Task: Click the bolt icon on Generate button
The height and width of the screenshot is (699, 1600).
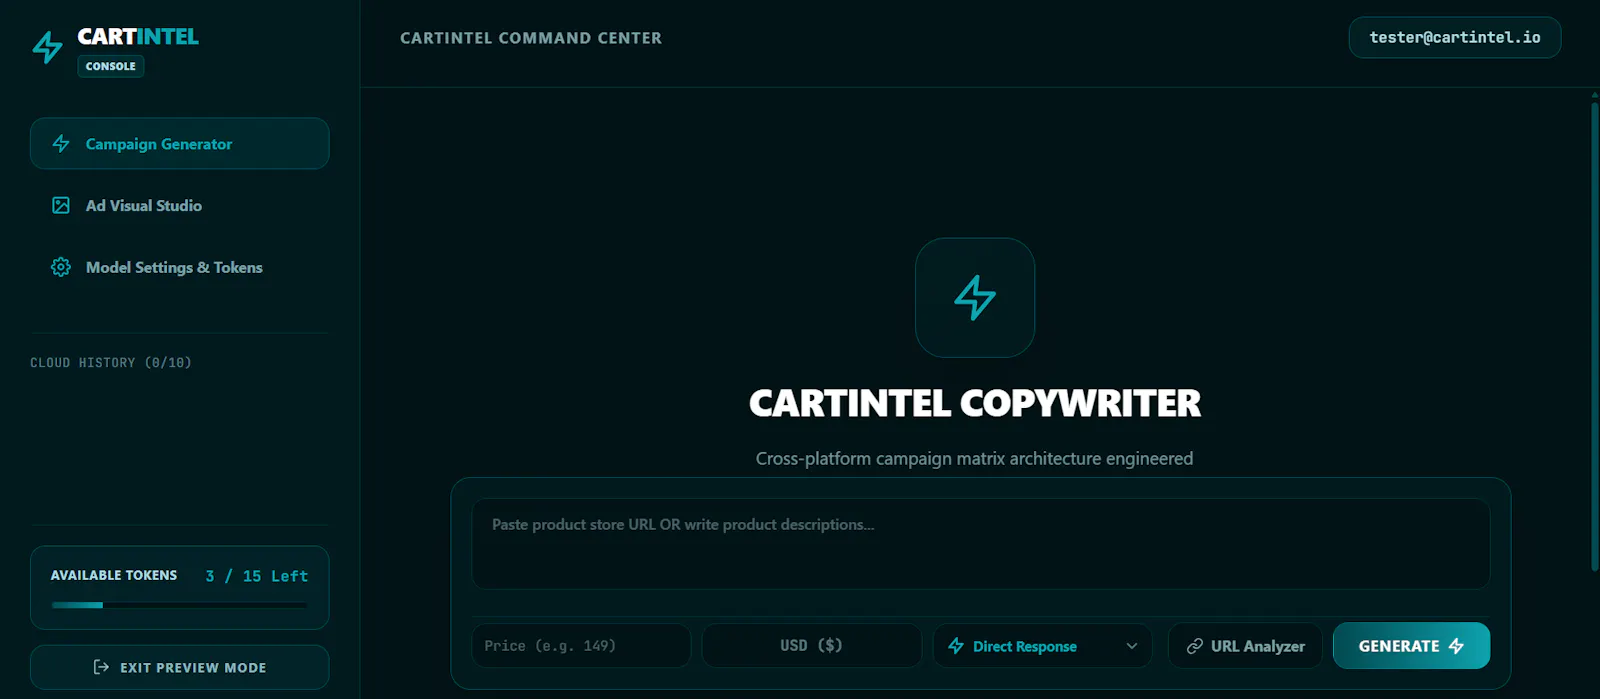Action: [x=1456, y=646]
